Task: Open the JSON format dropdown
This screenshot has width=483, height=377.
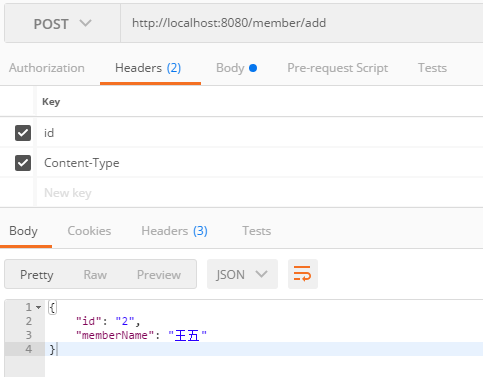Action: 242,274
